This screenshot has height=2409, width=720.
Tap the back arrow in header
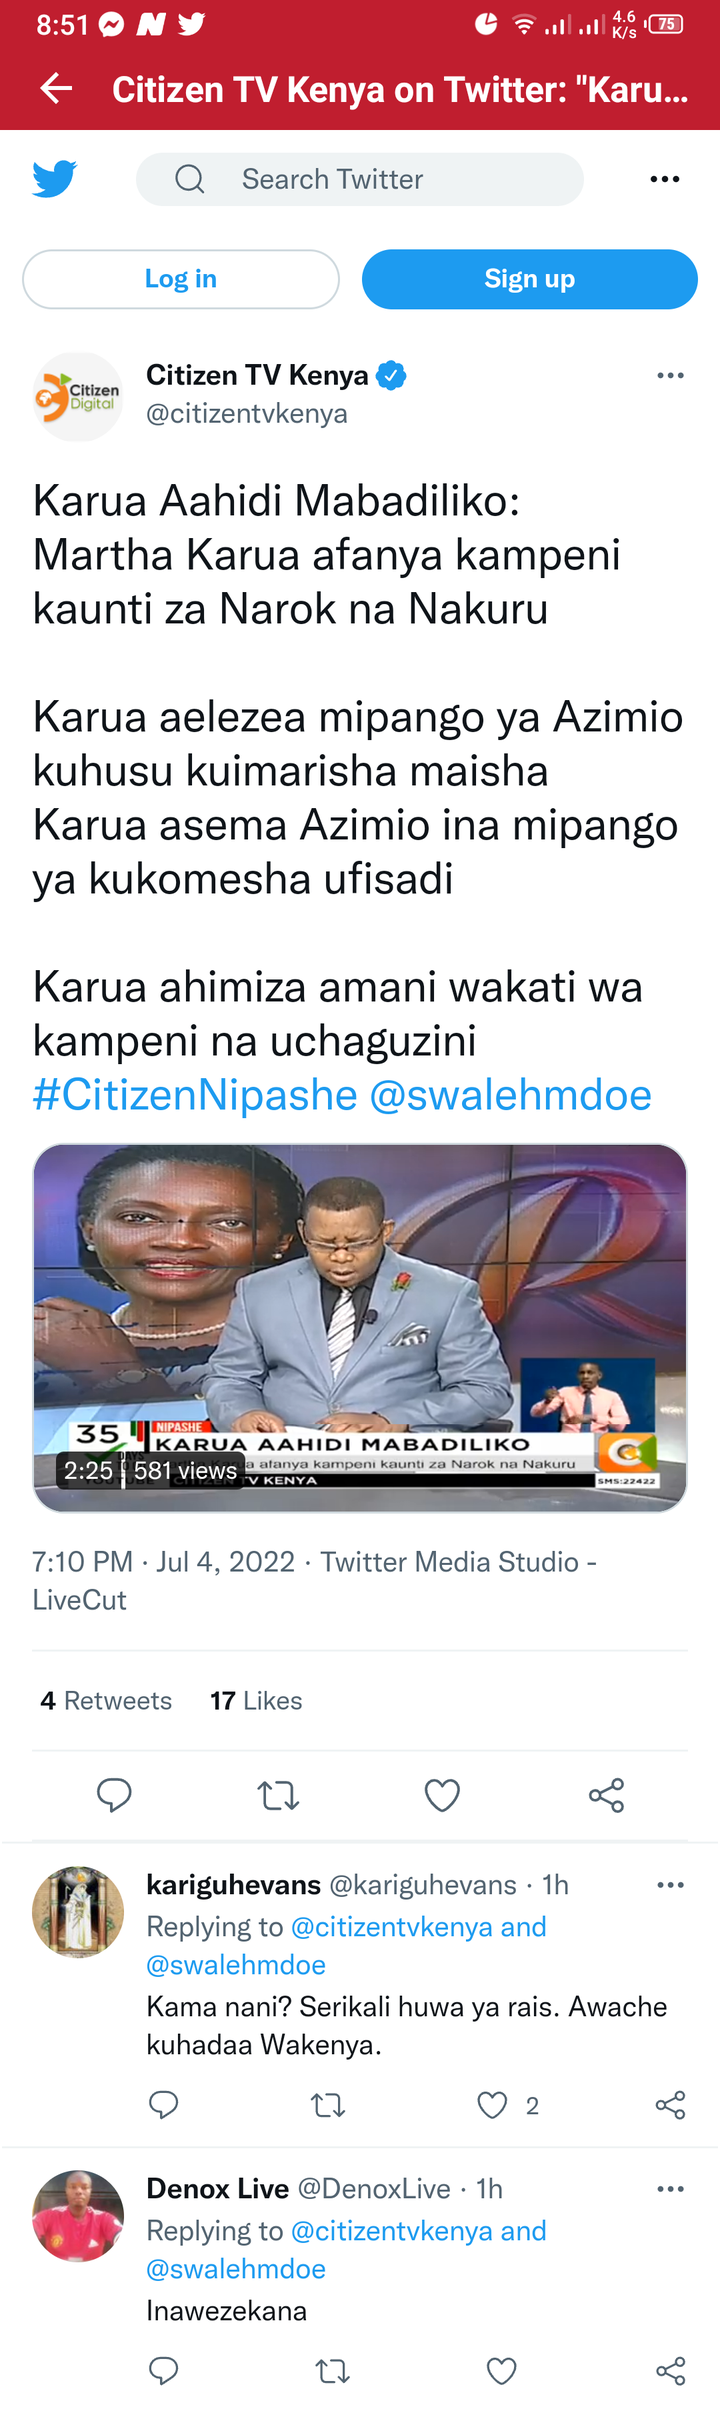56,89
